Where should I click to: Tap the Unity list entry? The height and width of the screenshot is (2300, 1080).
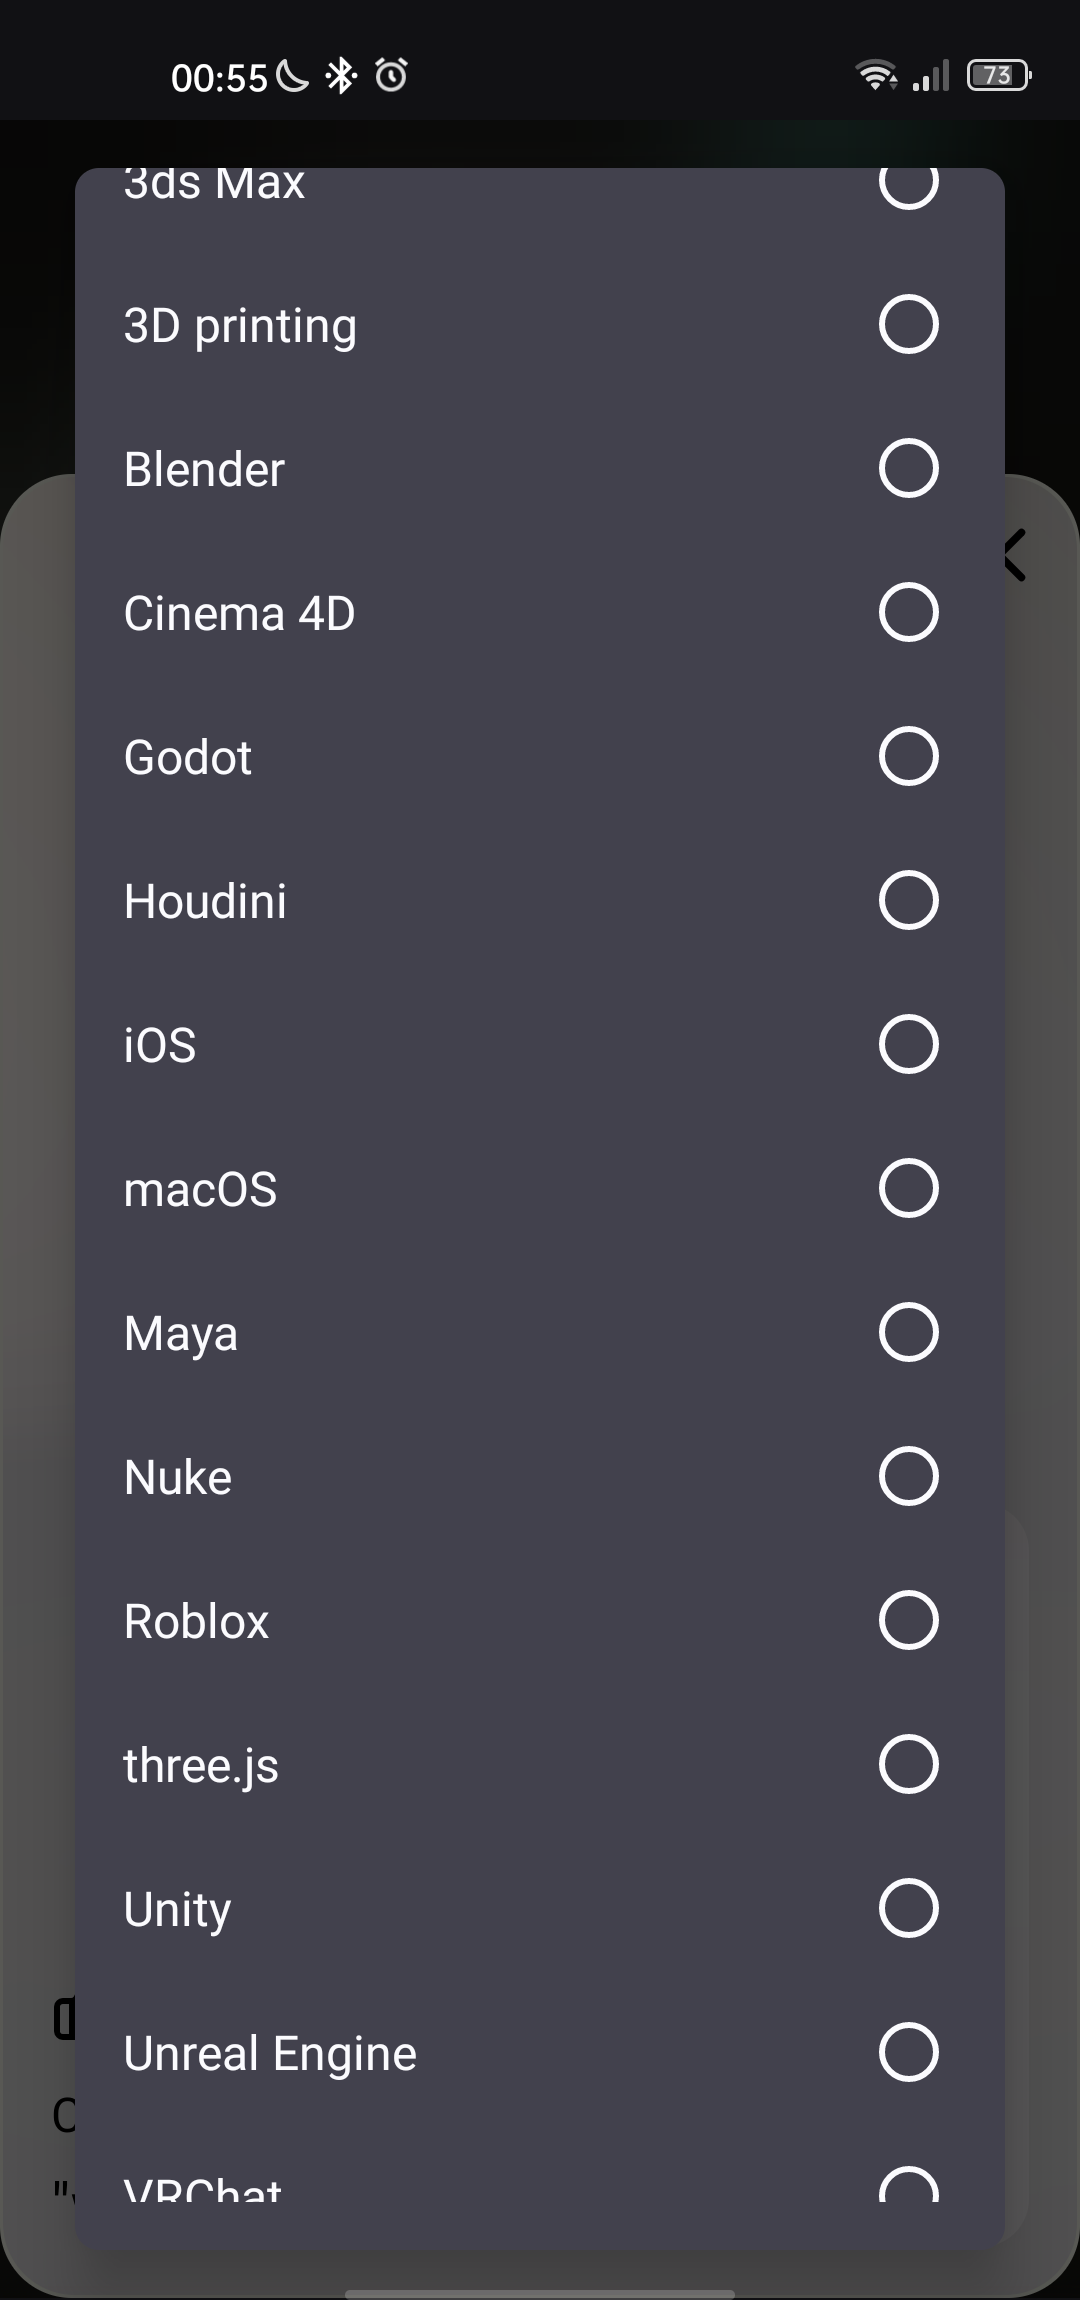[178, 1909]
